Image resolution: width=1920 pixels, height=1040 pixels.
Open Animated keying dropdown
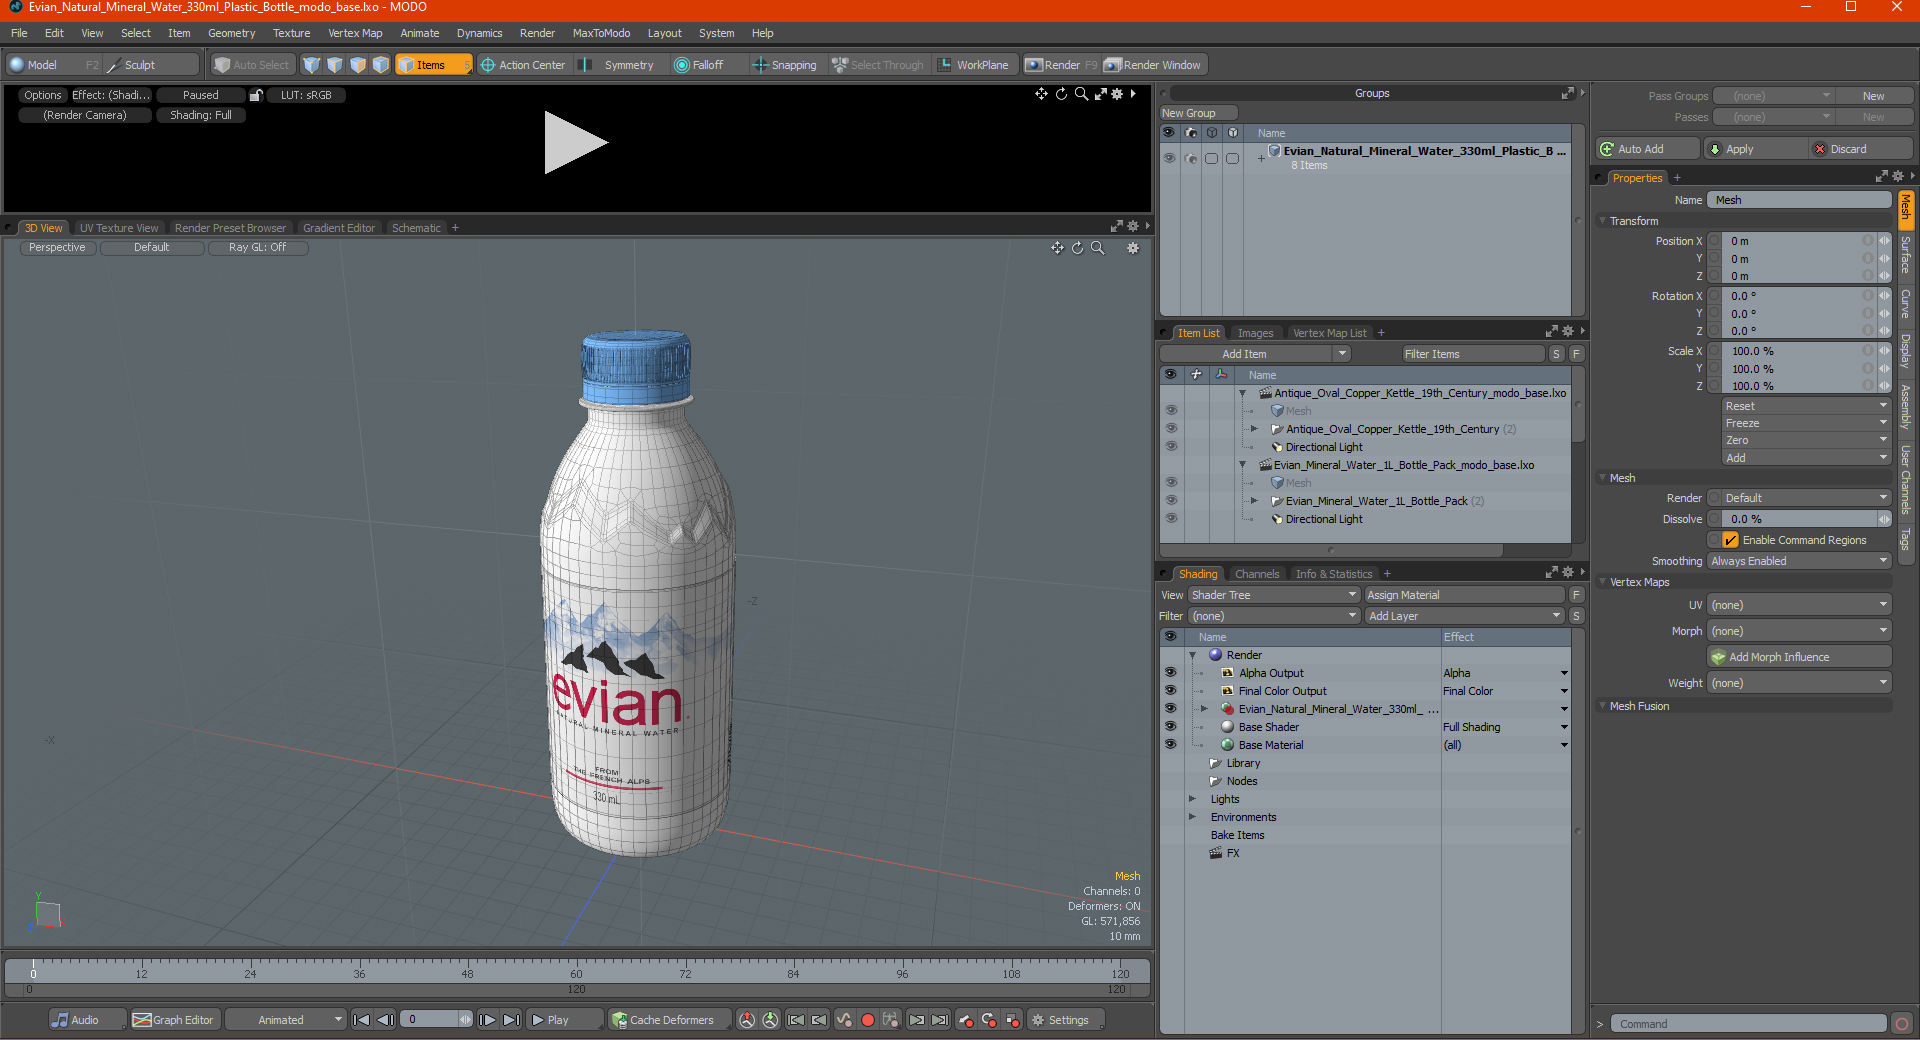tap(286, 1020)
